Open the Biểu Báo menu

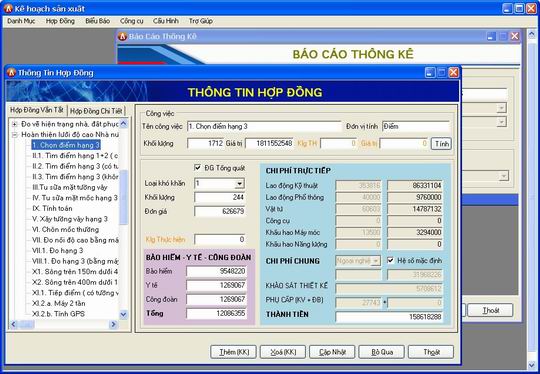97,21
